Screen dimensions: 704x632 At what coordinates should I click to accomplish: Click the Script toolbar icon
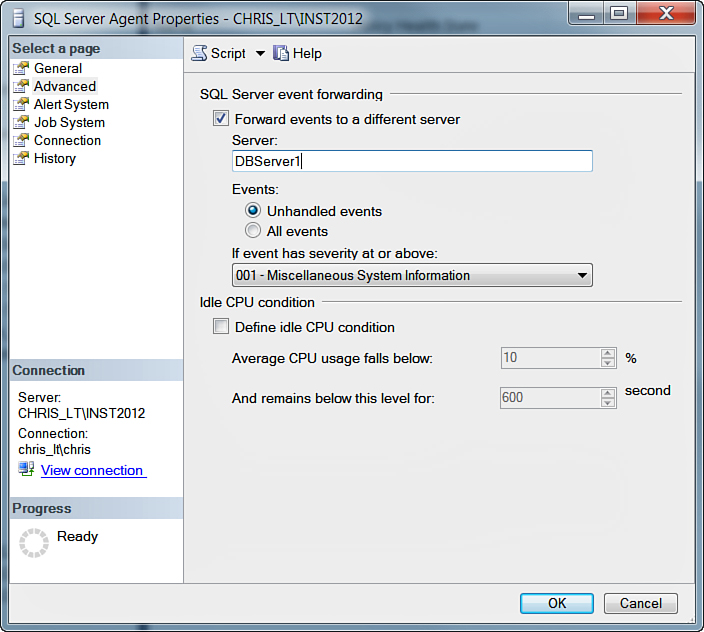pos(200,53)
